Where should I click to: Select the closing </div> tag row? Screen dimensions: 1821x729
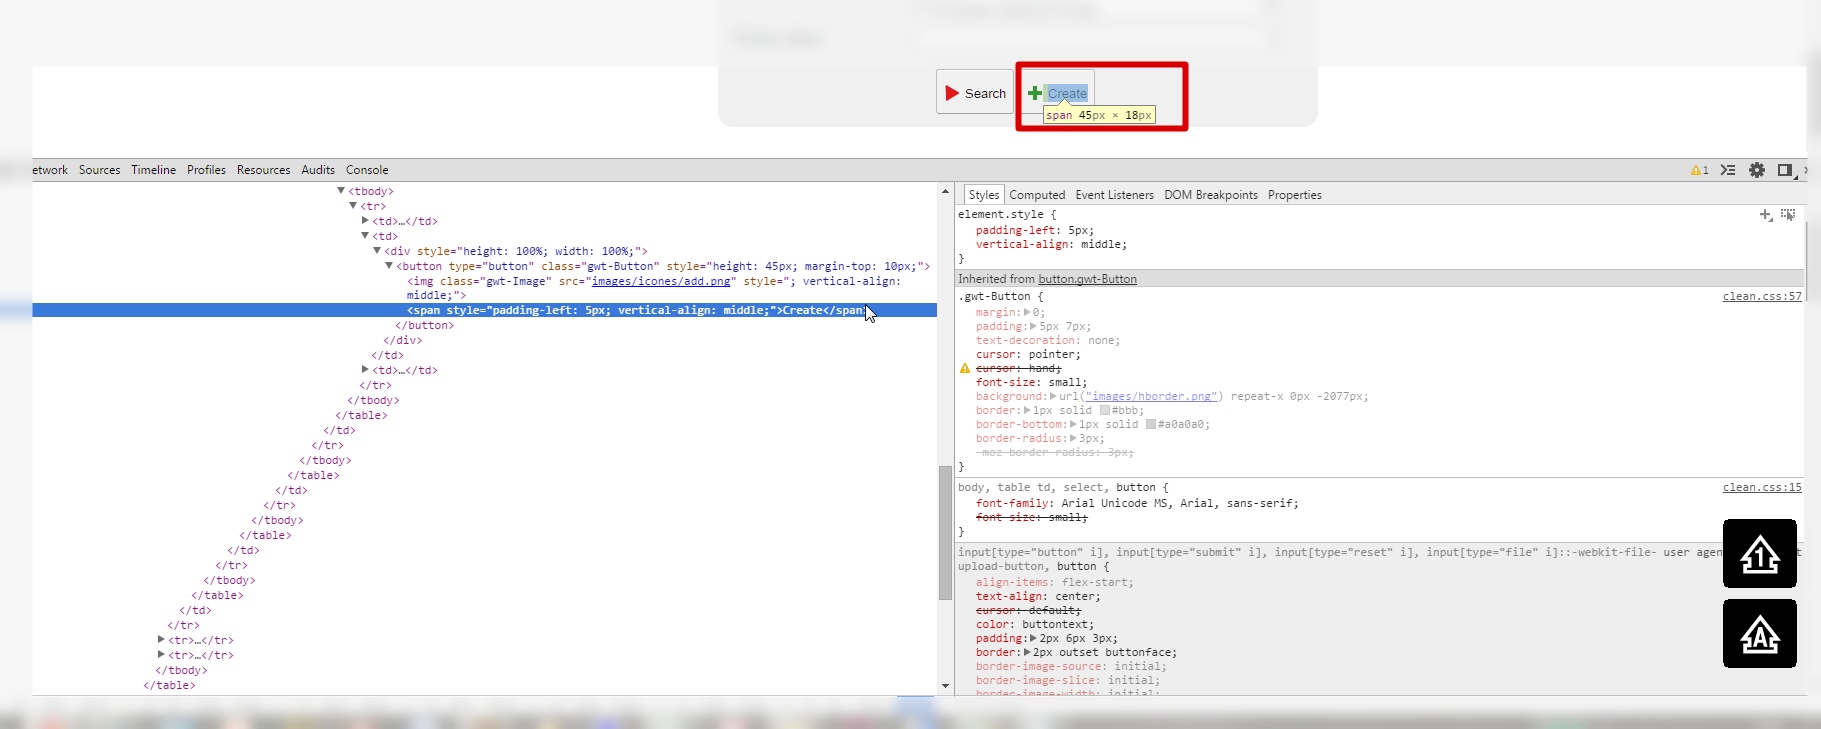[x=402, y=340]
